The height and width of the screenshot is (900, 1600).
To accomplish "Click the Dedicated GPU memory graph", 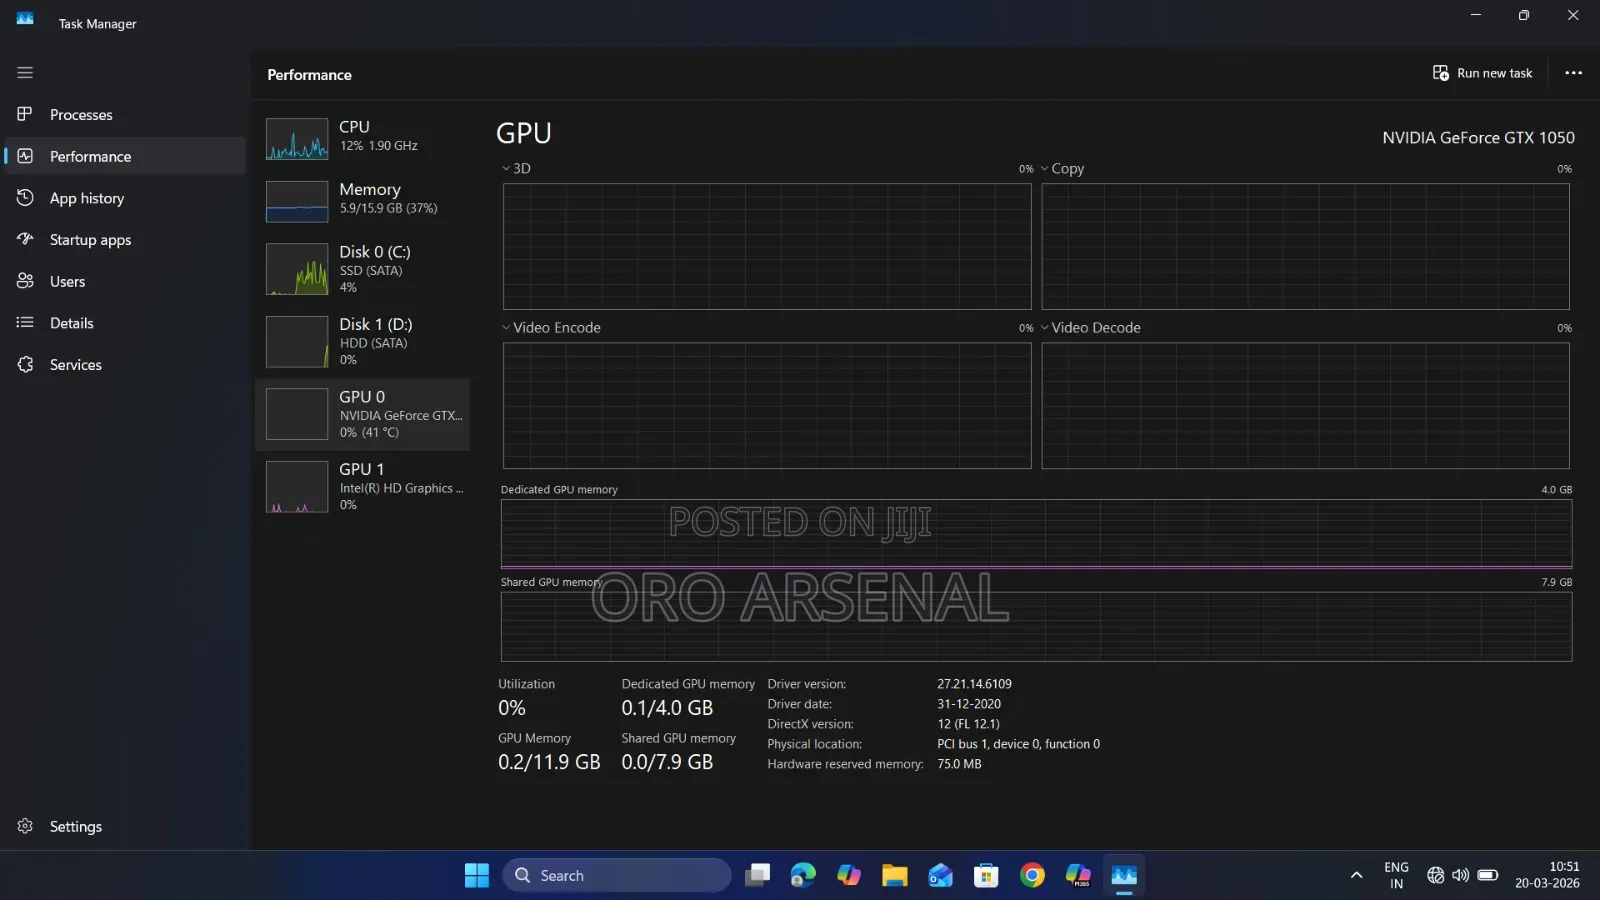I will pos(1036,534).
